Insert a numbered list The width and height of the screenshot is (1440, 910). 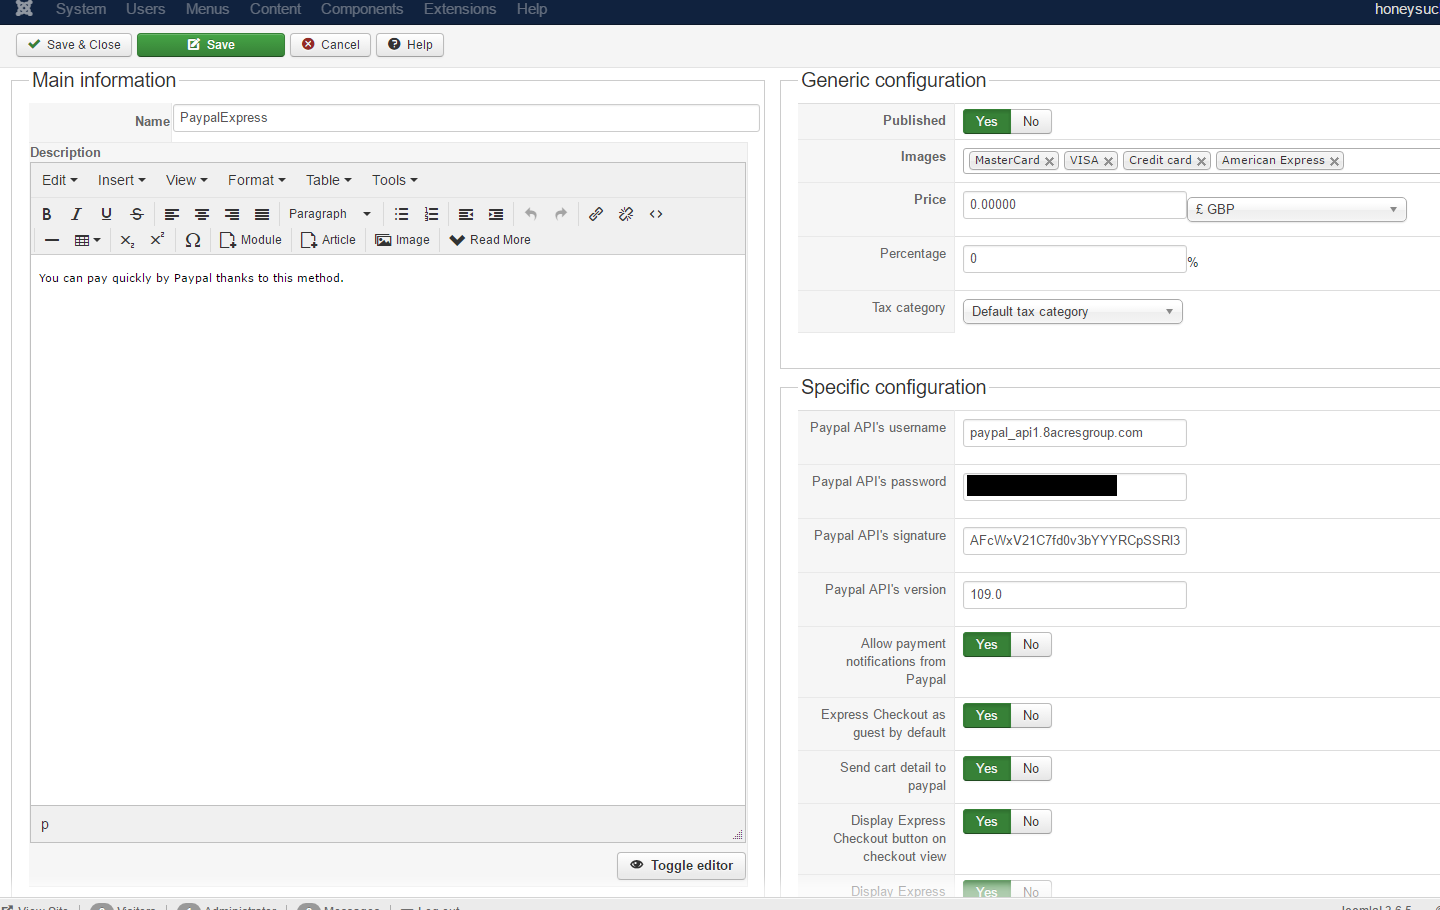[x=432, y=214]
